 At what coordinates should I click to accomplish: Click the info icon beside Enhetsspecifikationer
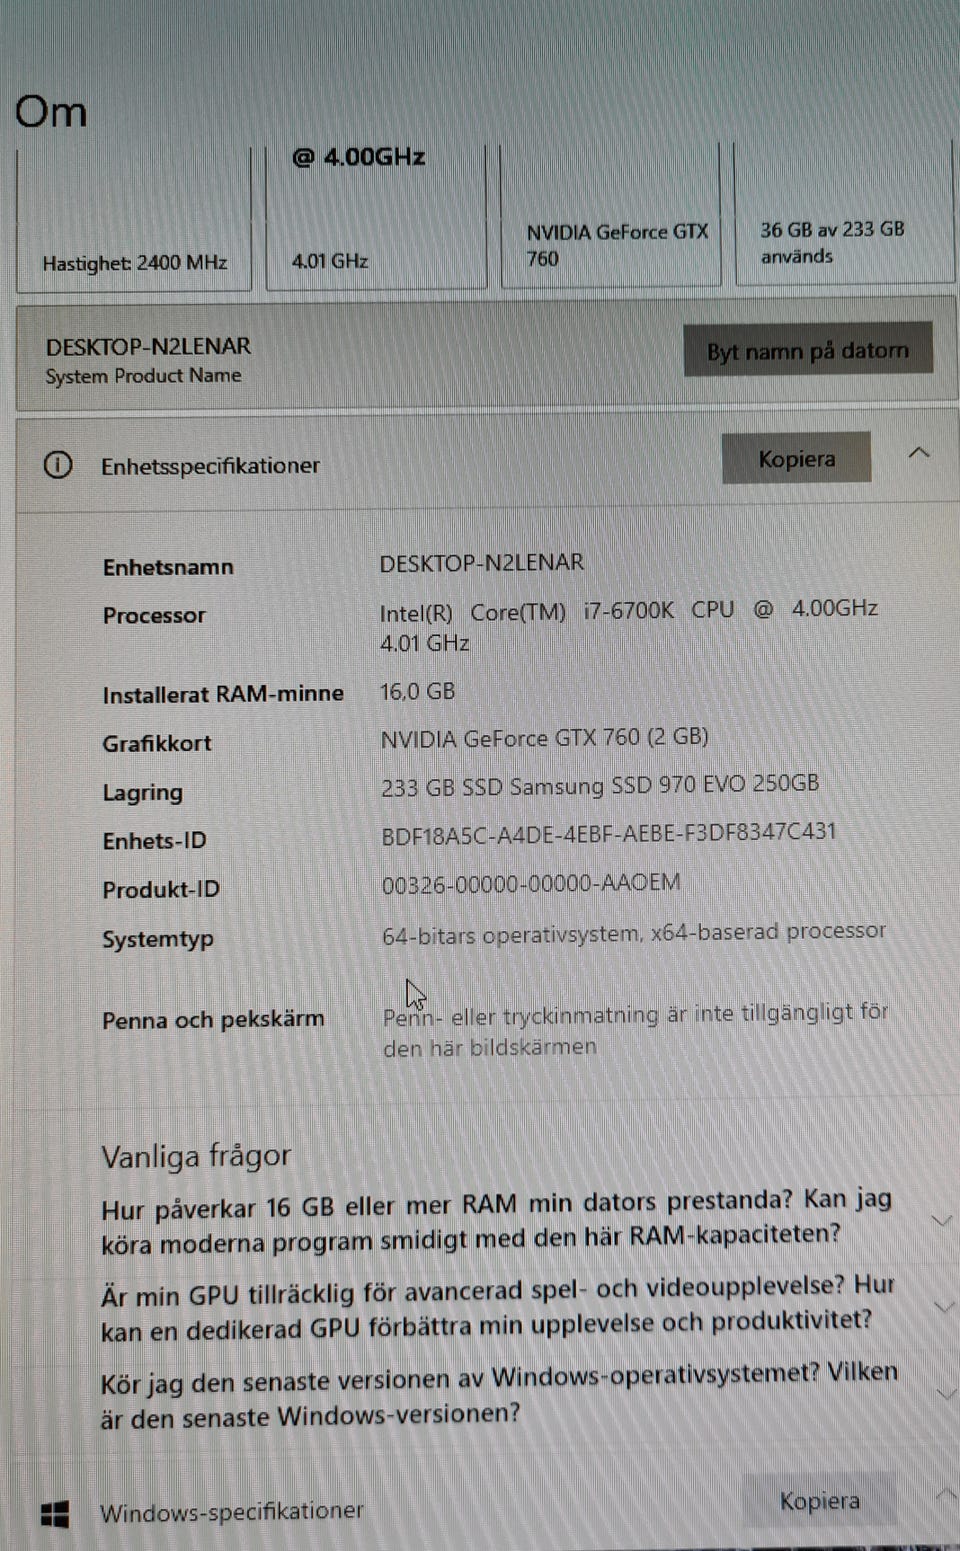[x=58, y=465]
